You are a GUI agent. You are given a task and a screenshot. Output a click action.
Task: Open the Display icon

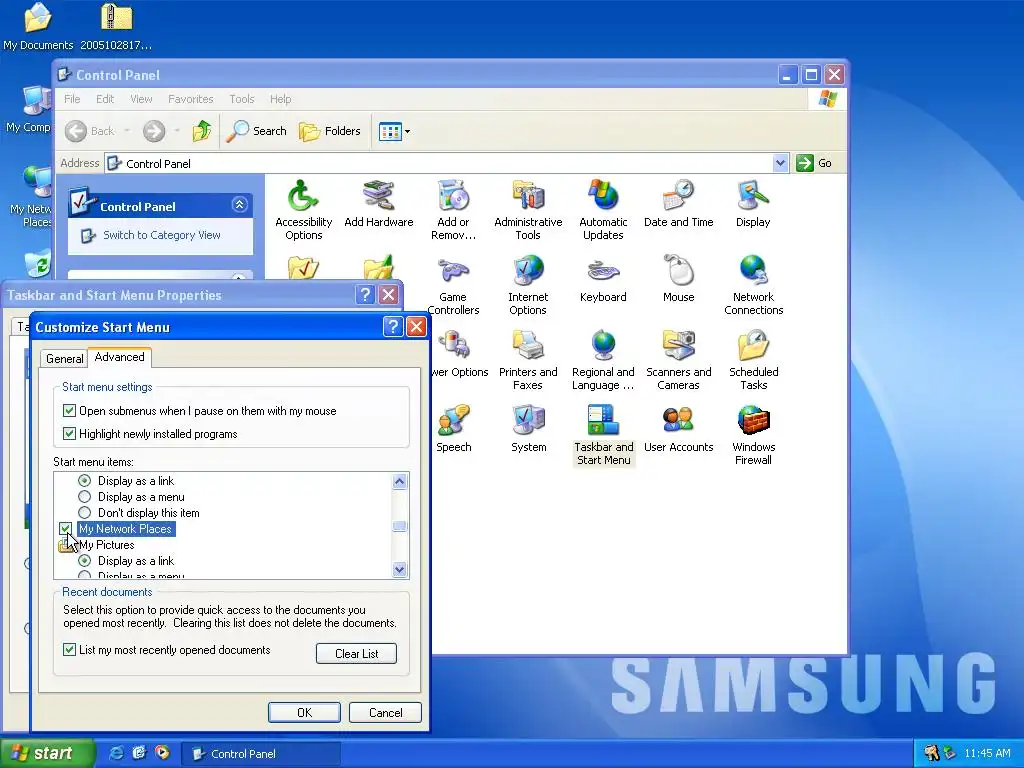pos(753,204)
